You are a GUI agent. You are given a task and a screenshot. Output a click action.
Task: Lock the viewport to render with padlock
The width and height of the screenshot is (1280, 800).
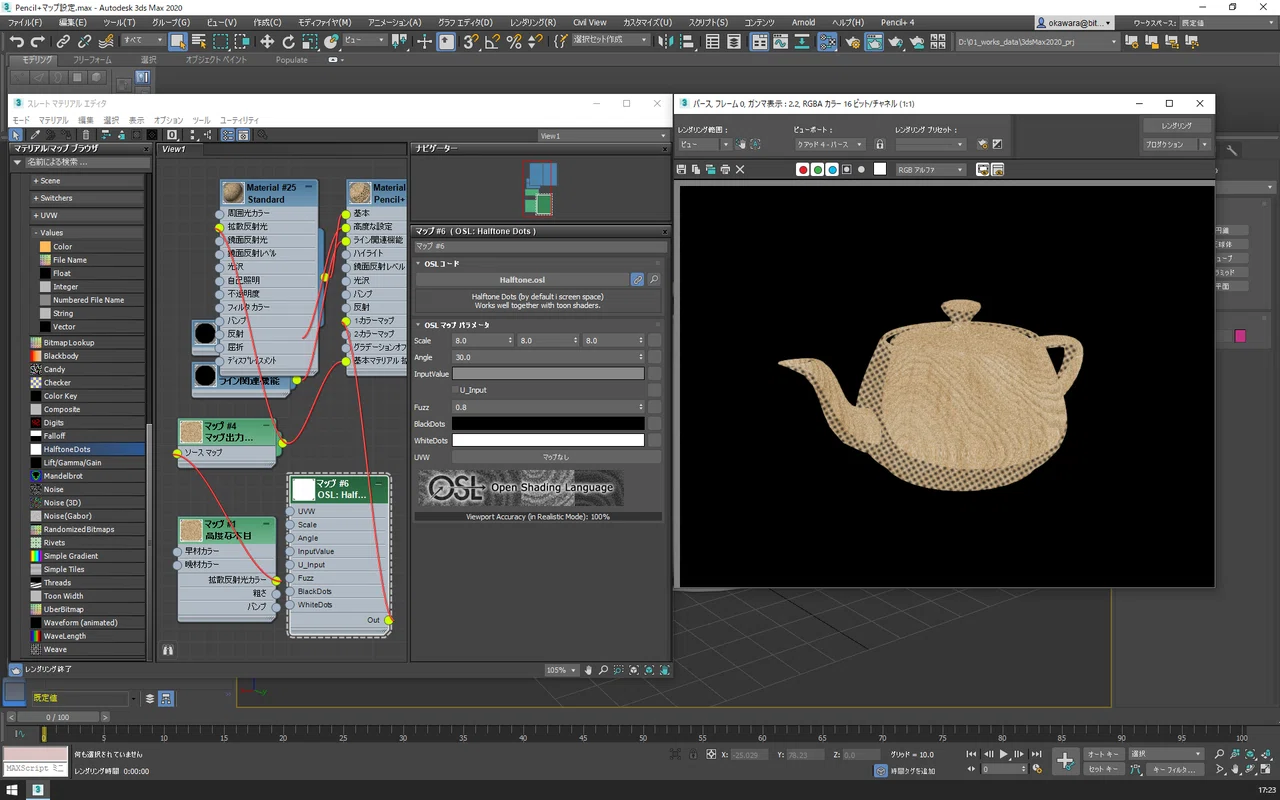[880, 144]
